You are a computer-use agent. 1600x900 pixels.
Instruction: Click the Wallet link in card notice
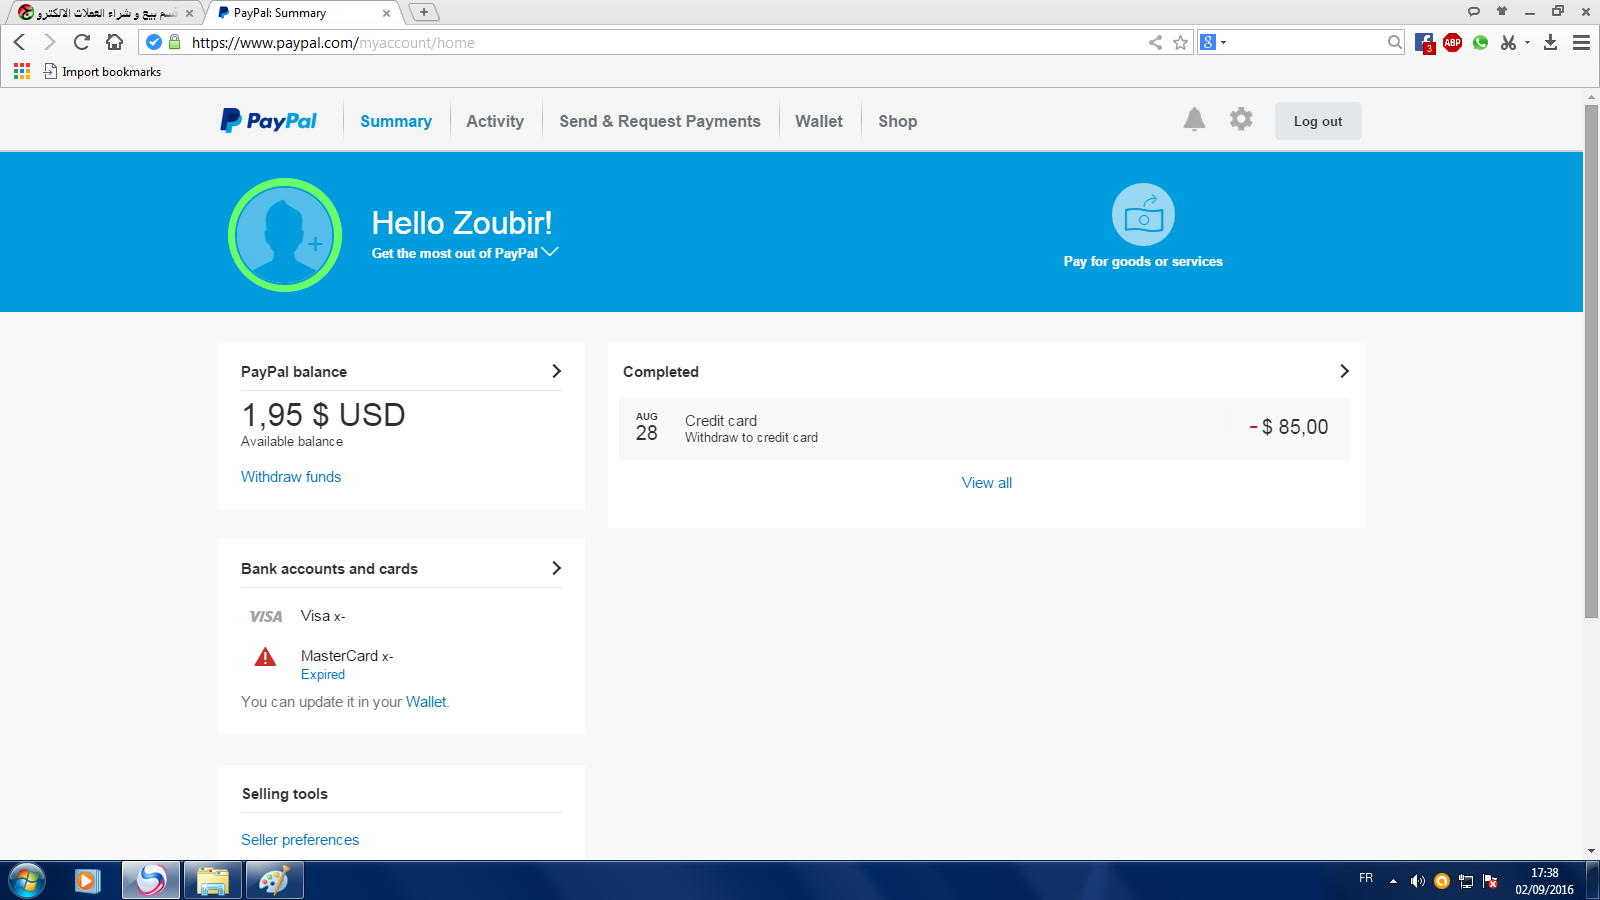point(426,702)
